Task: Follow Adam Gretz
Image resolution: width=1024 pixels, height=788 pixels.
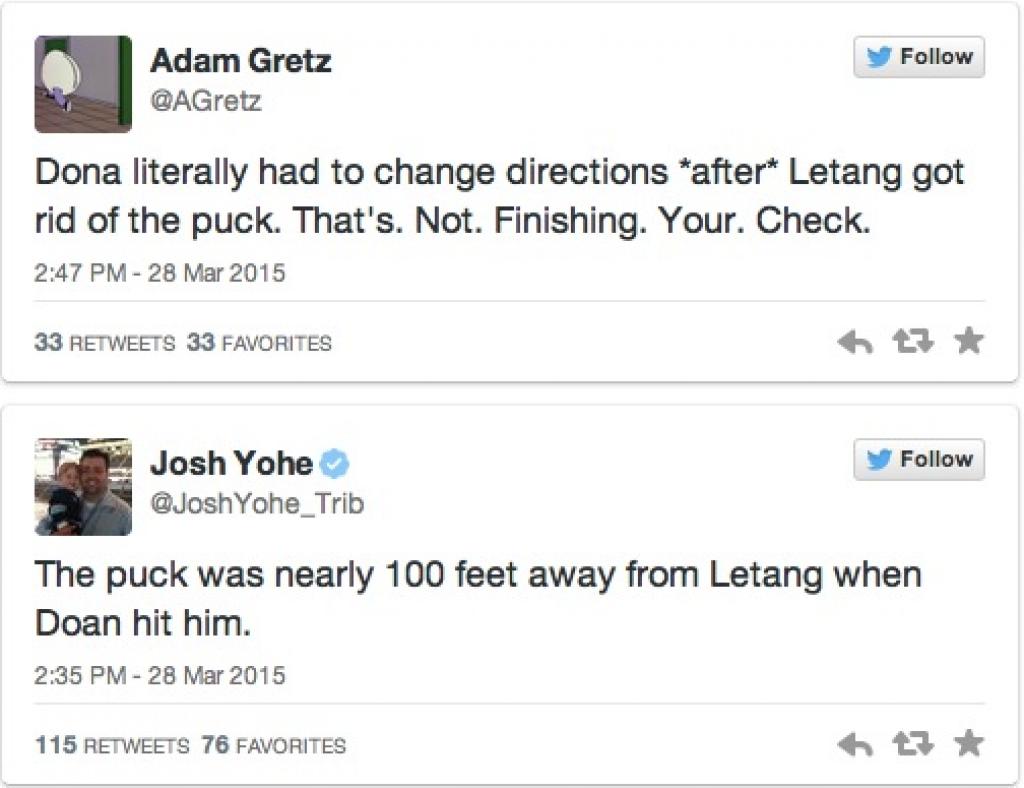Action: 919,58
